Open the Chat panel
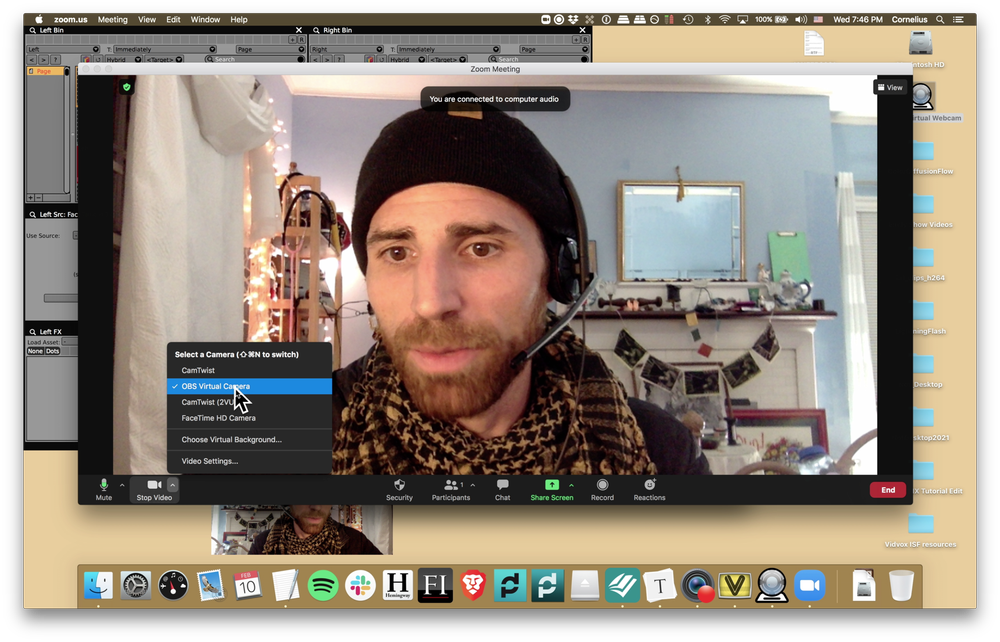 coord(503,490)
